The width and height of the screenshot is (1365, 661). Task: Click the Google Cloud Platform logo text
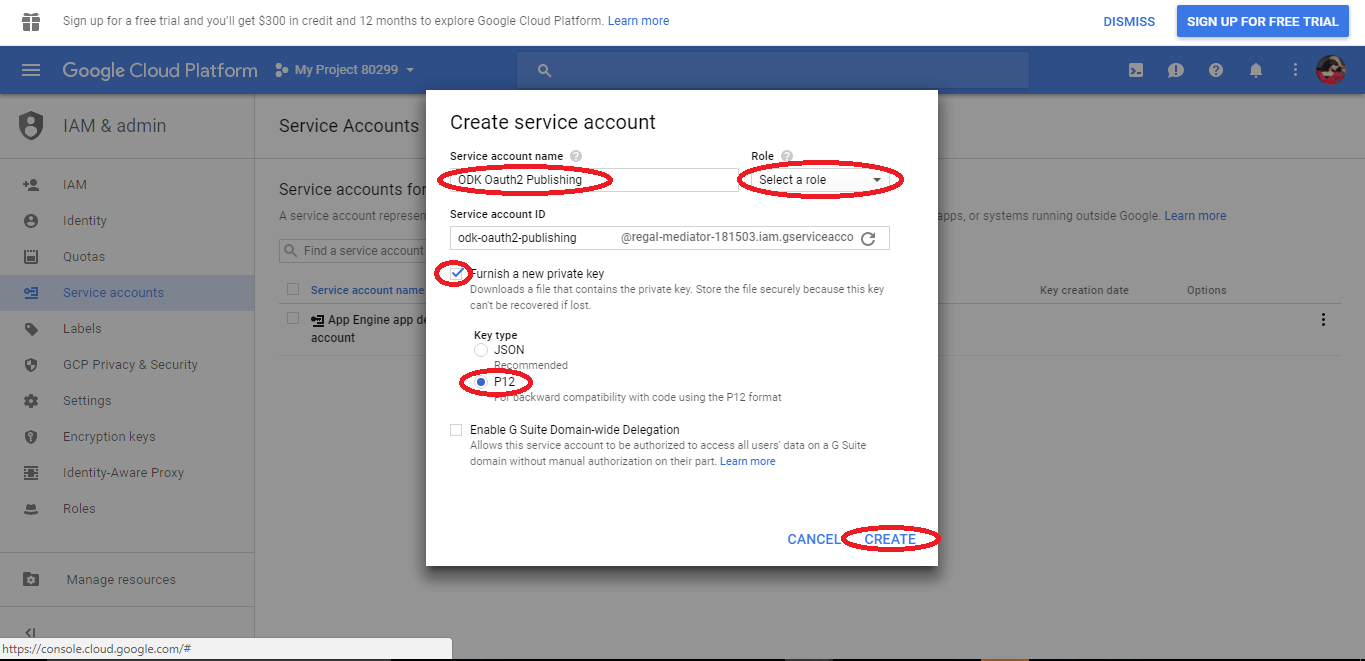click(x=160, y=70)
